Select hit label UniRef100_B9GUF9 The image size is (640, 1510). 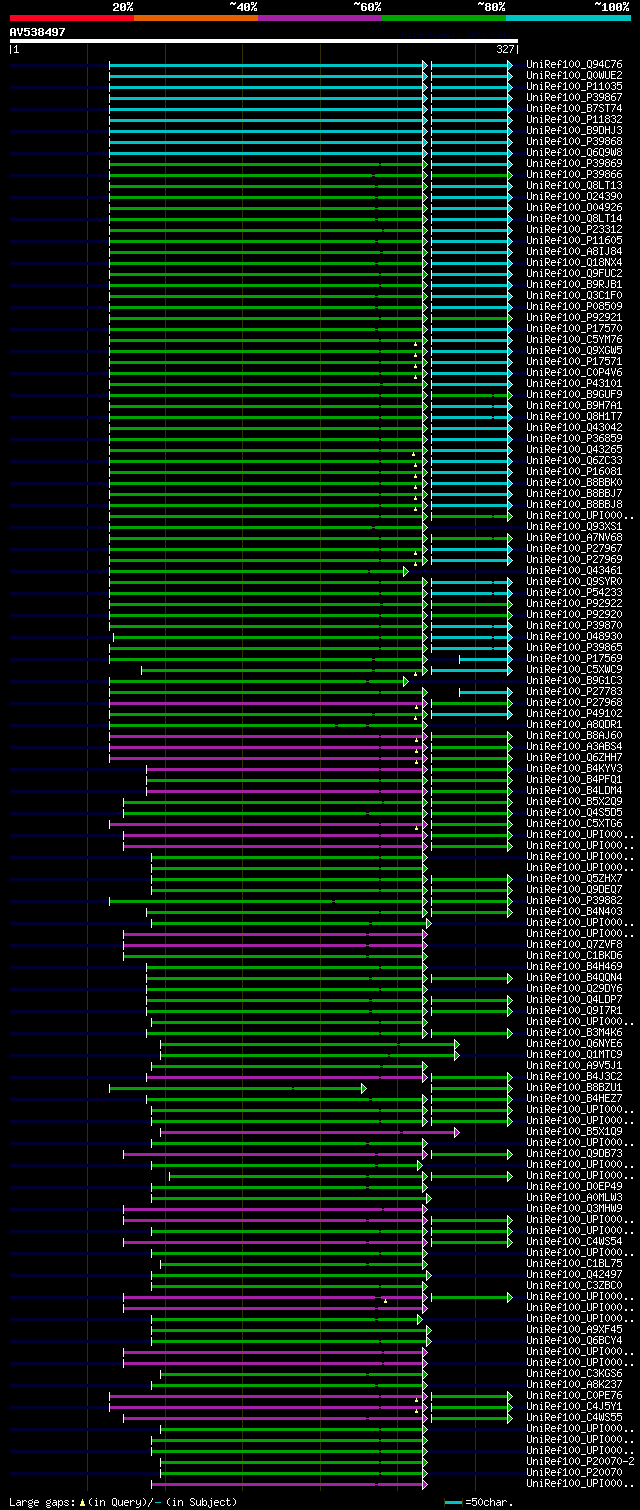coord(574,394)
